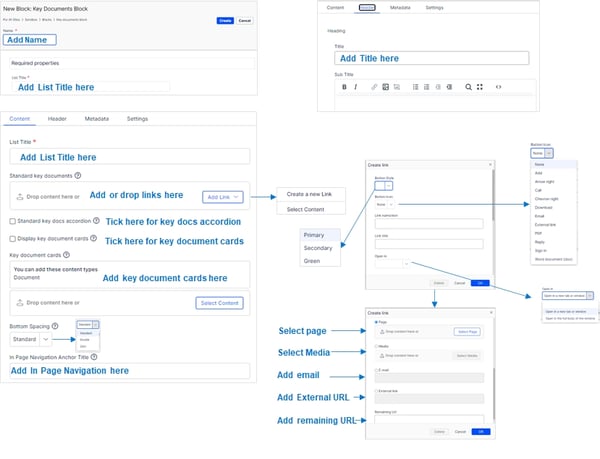Open help icon beside Key document cards label
The height and width of the screenshot is (459, 600).
[66, 255]
